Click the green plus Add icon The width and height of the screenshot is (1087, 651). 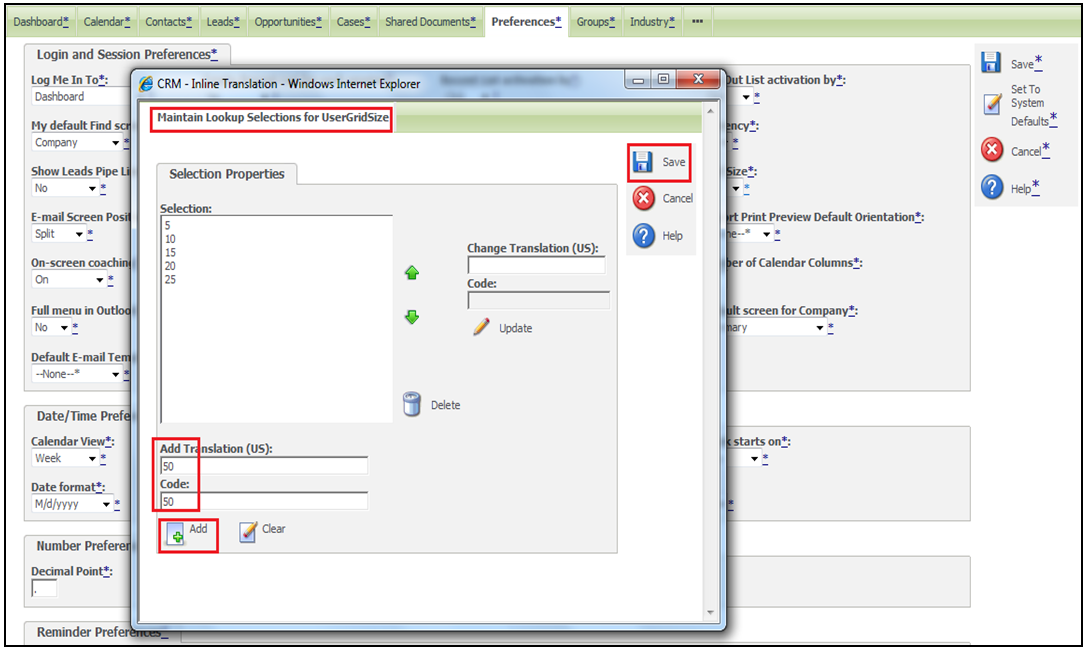point(175,534)
